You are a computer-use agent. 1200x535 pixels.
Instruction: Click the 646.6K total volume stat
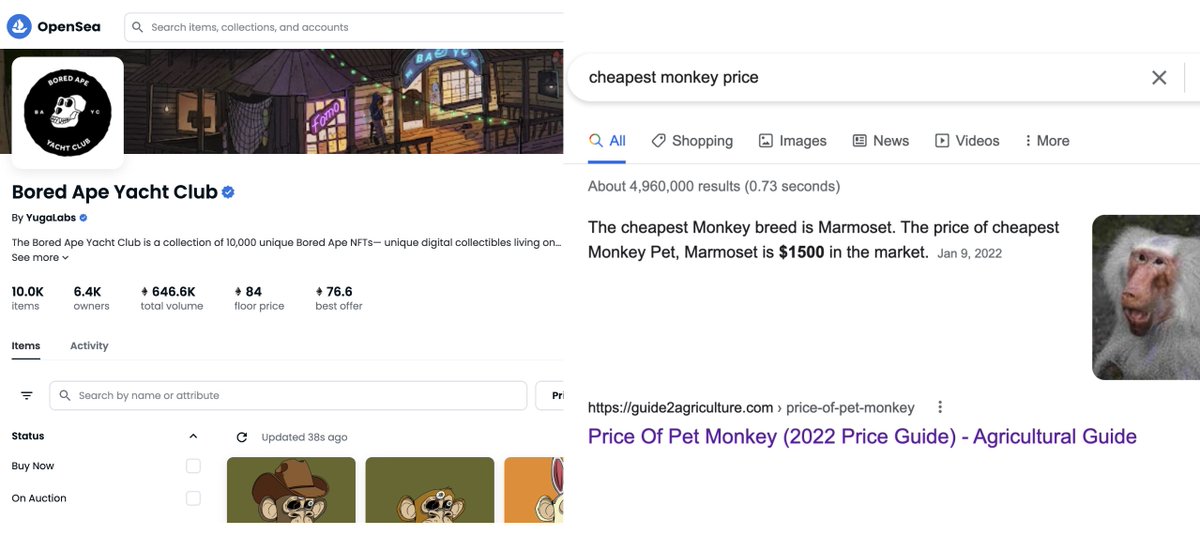click(172, 298)
